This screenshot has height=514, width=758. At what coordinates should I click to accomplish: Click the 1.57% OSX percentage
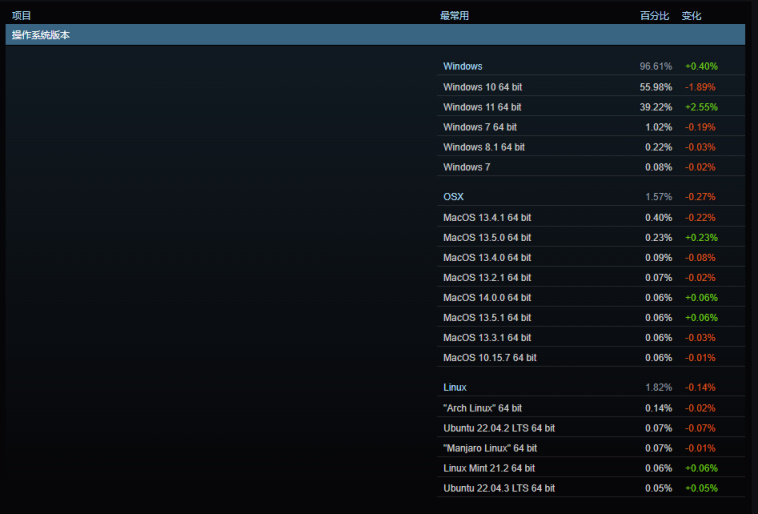[x=658, y=197]
